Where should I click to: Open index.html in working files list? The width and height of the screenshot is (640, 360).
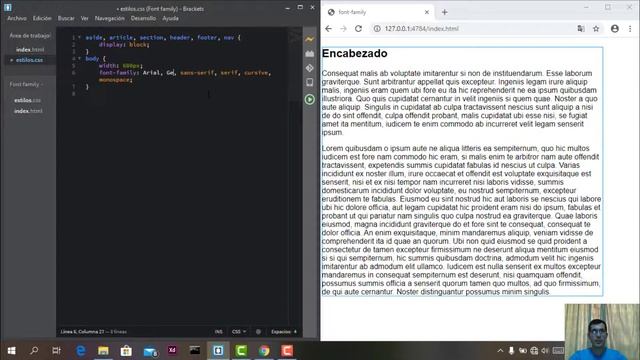coord(30,50)
